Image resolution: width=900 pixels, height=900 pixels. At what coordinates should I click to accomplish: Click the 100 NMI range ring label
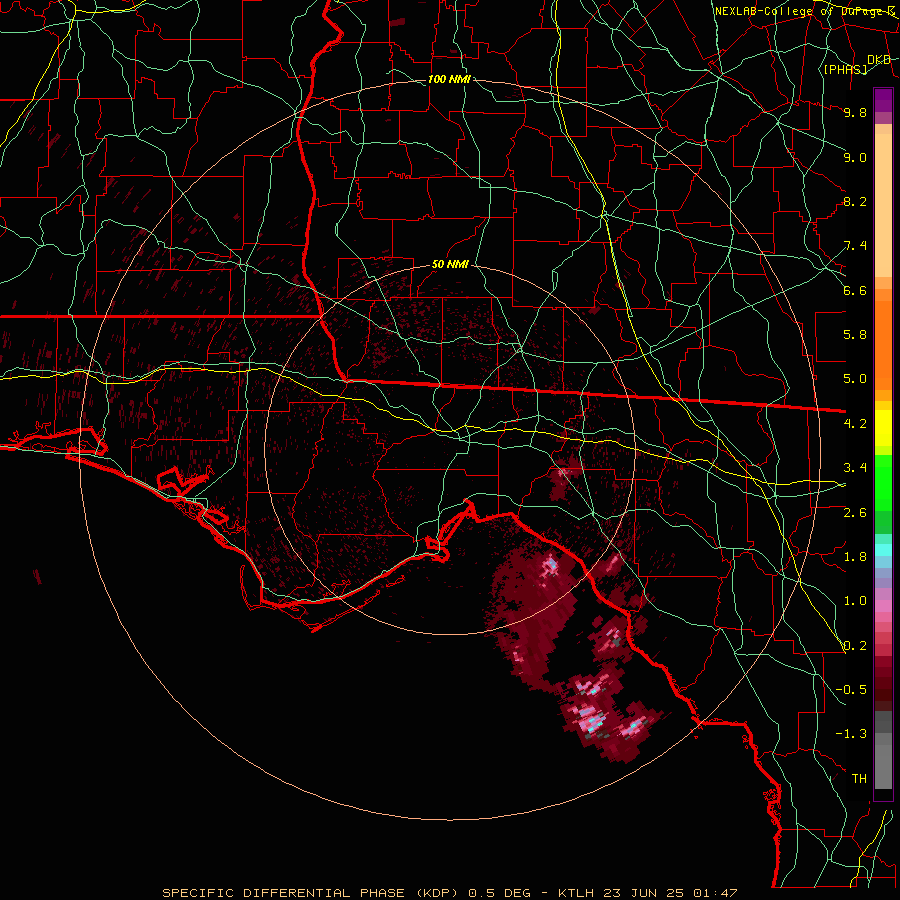pos(449,79)
